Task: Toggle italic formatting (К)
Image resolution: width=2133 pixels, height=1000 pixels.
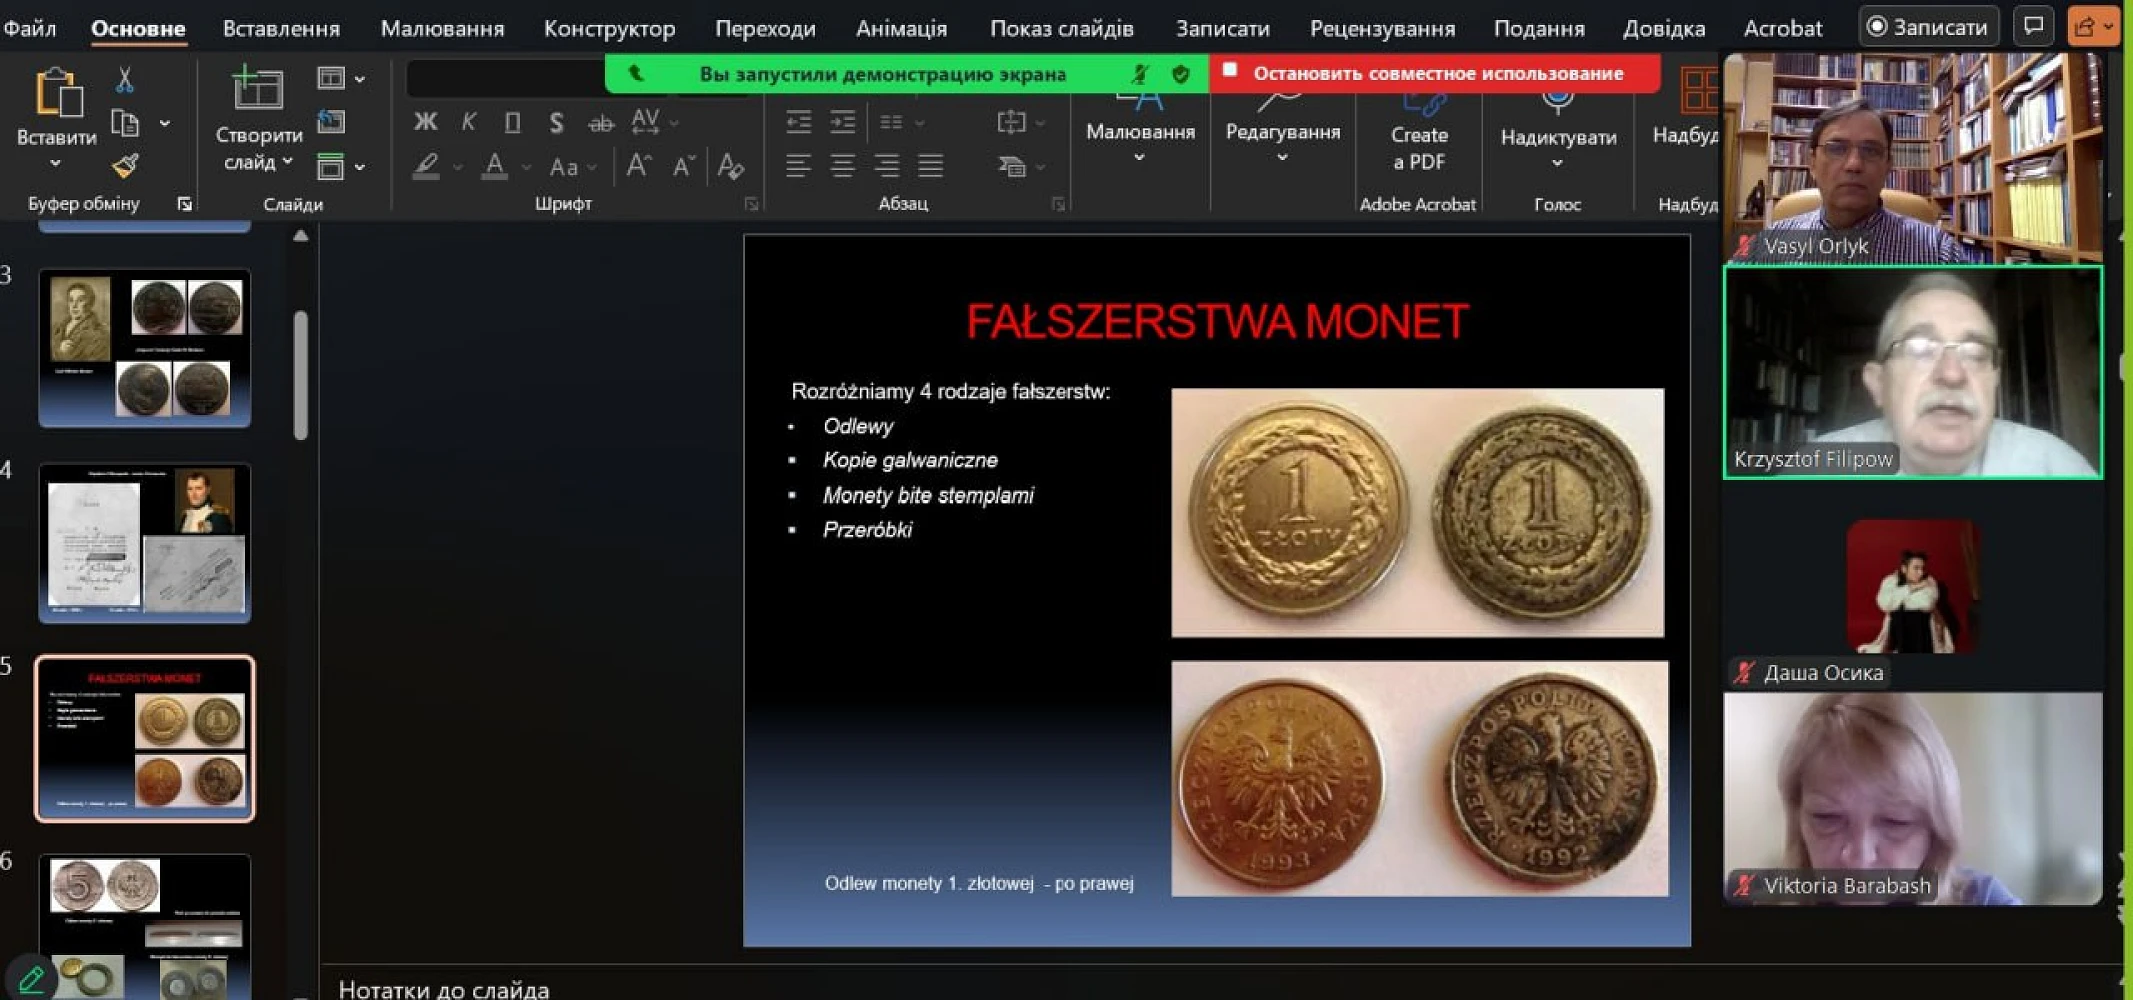Action: [x=468, y=122]
